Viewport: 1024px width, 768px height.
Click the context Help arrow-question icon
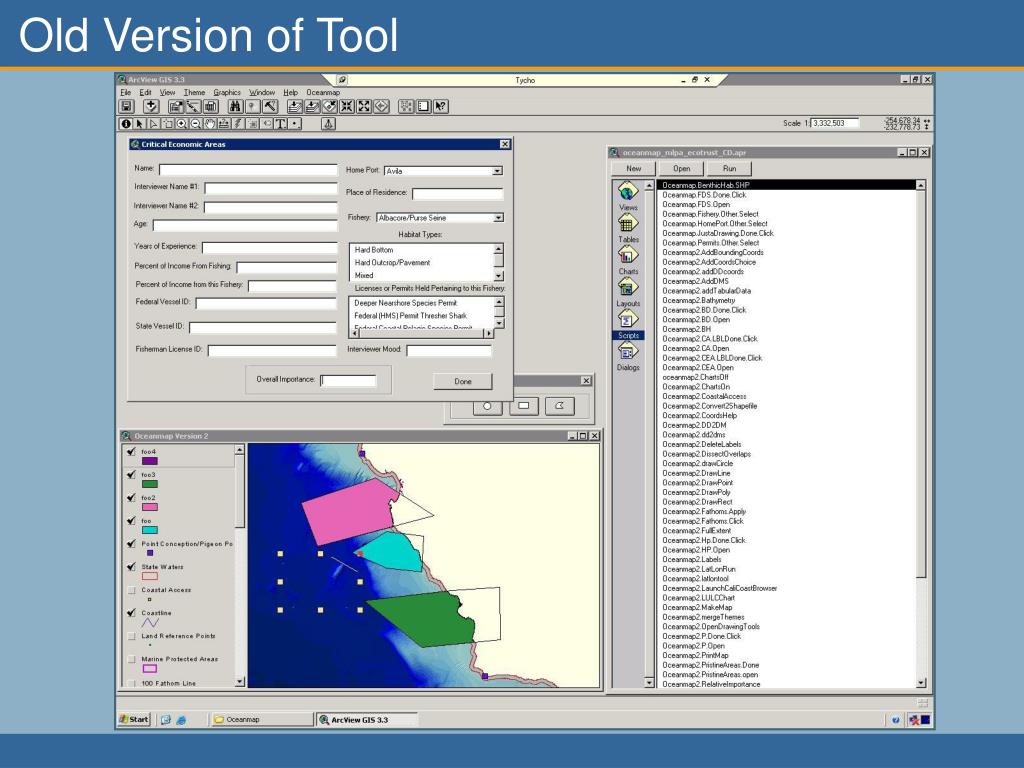click(441, 106)
